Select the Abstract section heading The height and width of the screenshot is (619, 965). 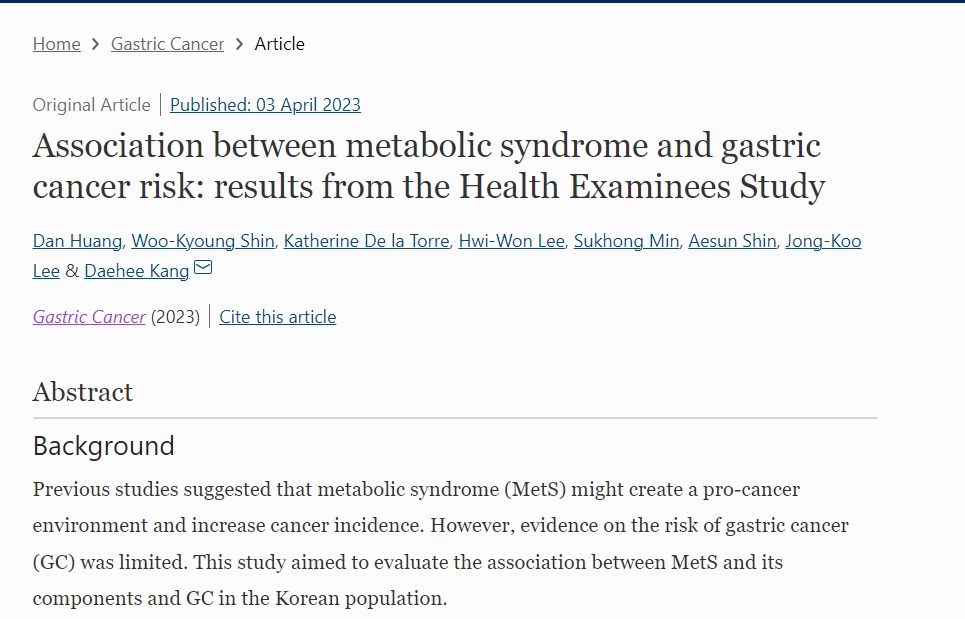[x=83, y=392]
